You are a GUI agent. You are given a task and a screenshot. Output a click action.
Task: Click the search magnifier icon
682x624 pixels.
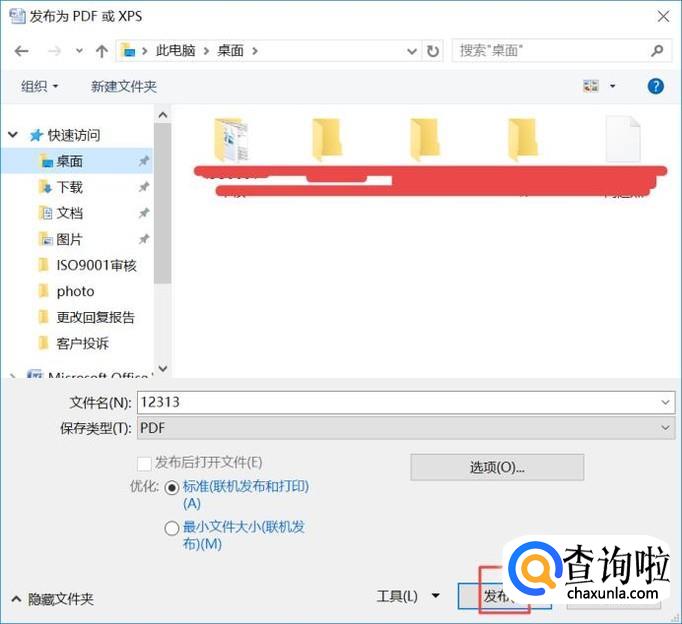(x=657, y=50)
